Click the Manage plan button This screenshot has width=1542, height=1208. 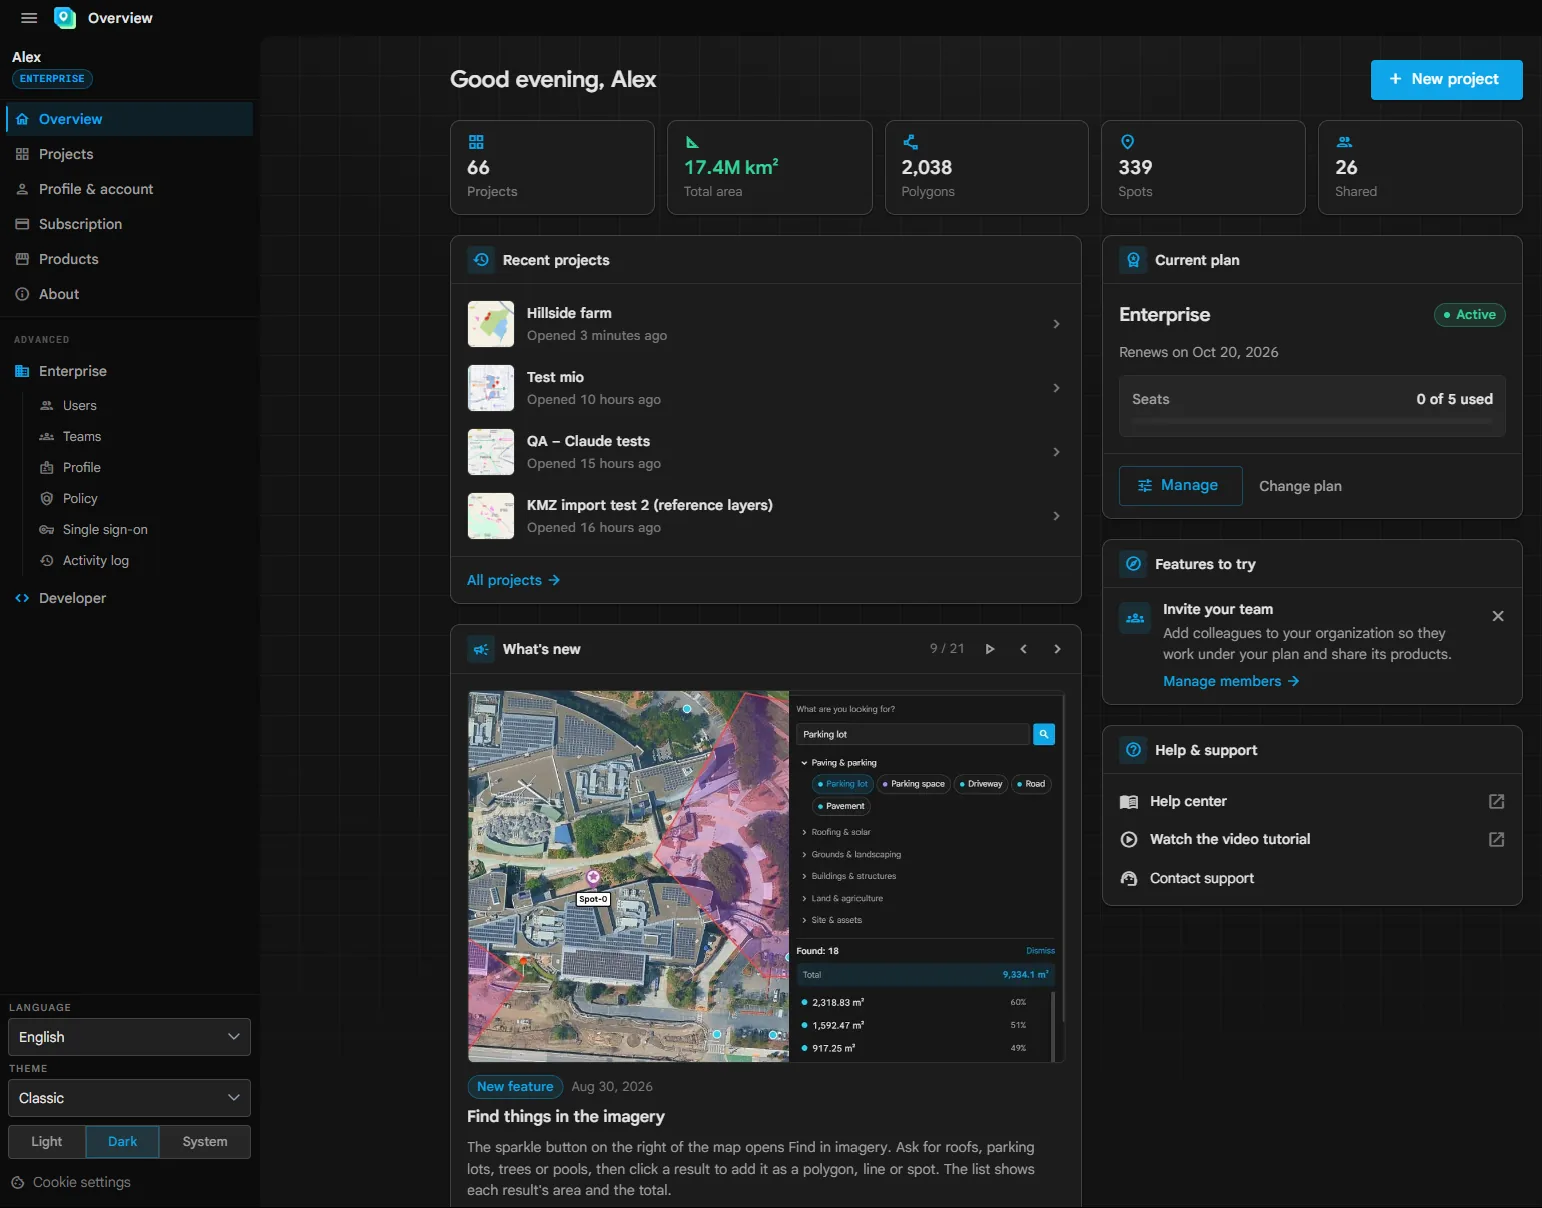pyautogui.click(x=1181, y=486)
